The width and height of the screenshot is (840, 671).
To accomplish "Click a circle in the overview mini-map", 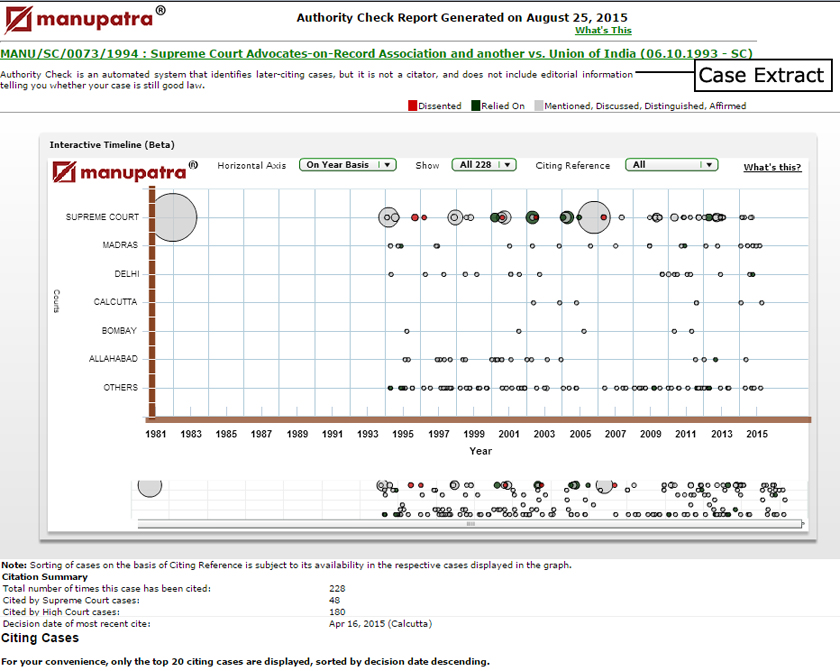I will coord(150,487).
